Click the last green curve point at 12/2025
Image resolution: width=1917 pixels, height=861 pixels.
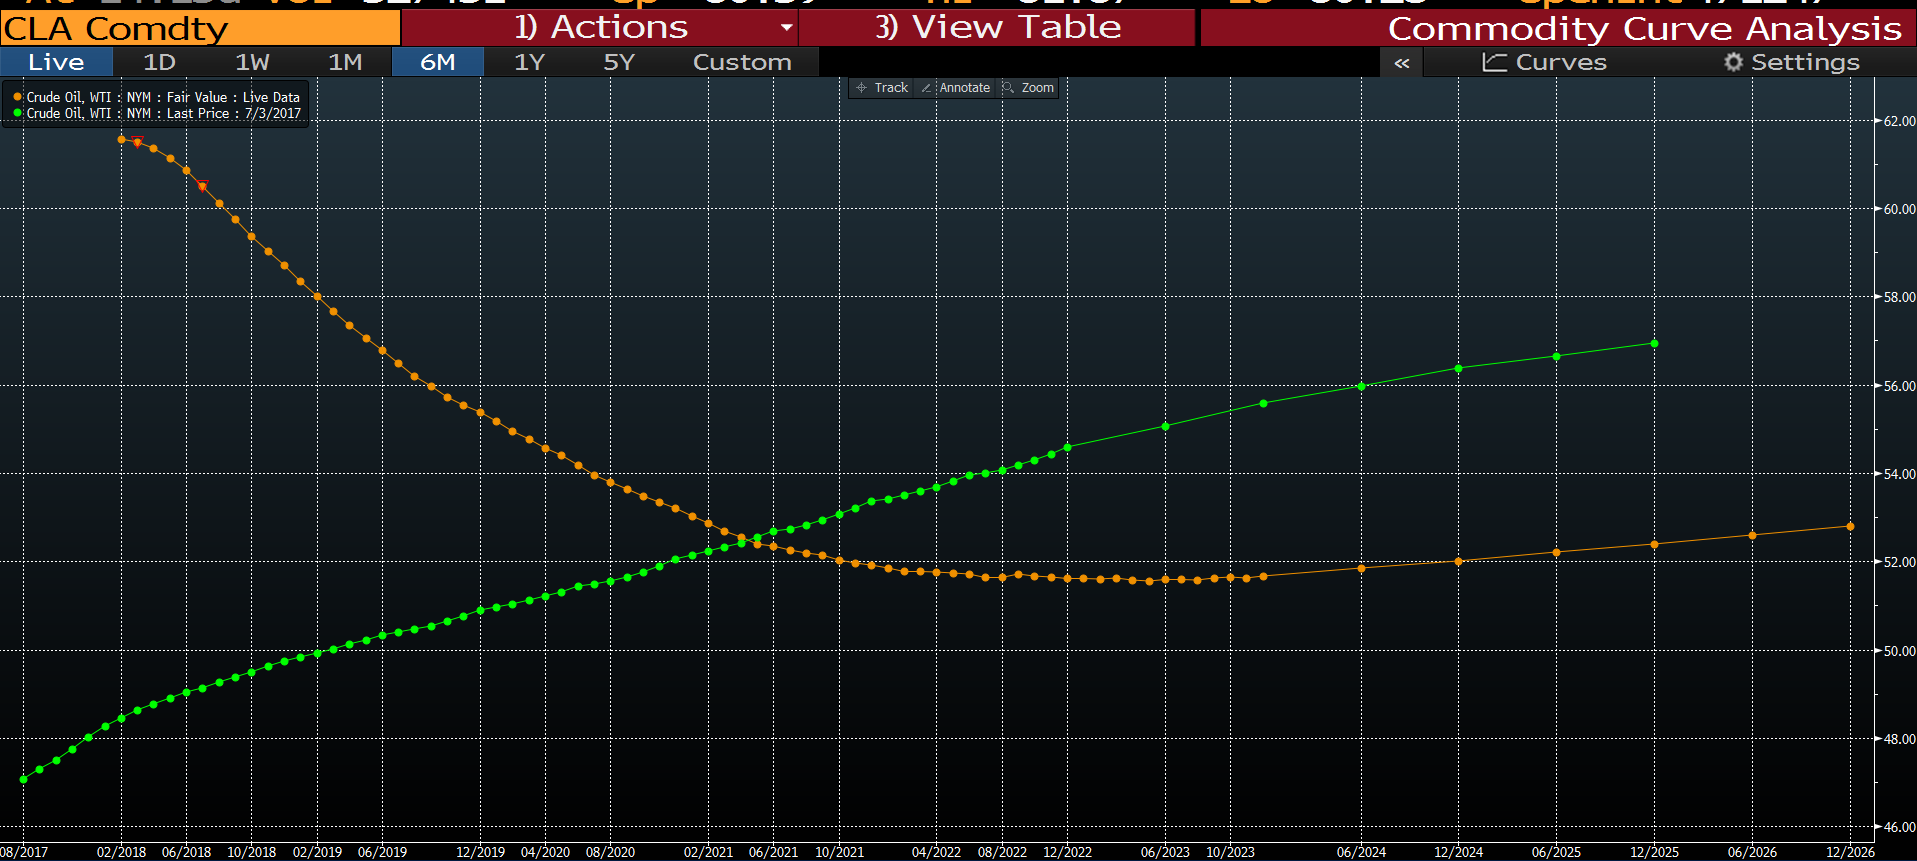(1654, 343)
